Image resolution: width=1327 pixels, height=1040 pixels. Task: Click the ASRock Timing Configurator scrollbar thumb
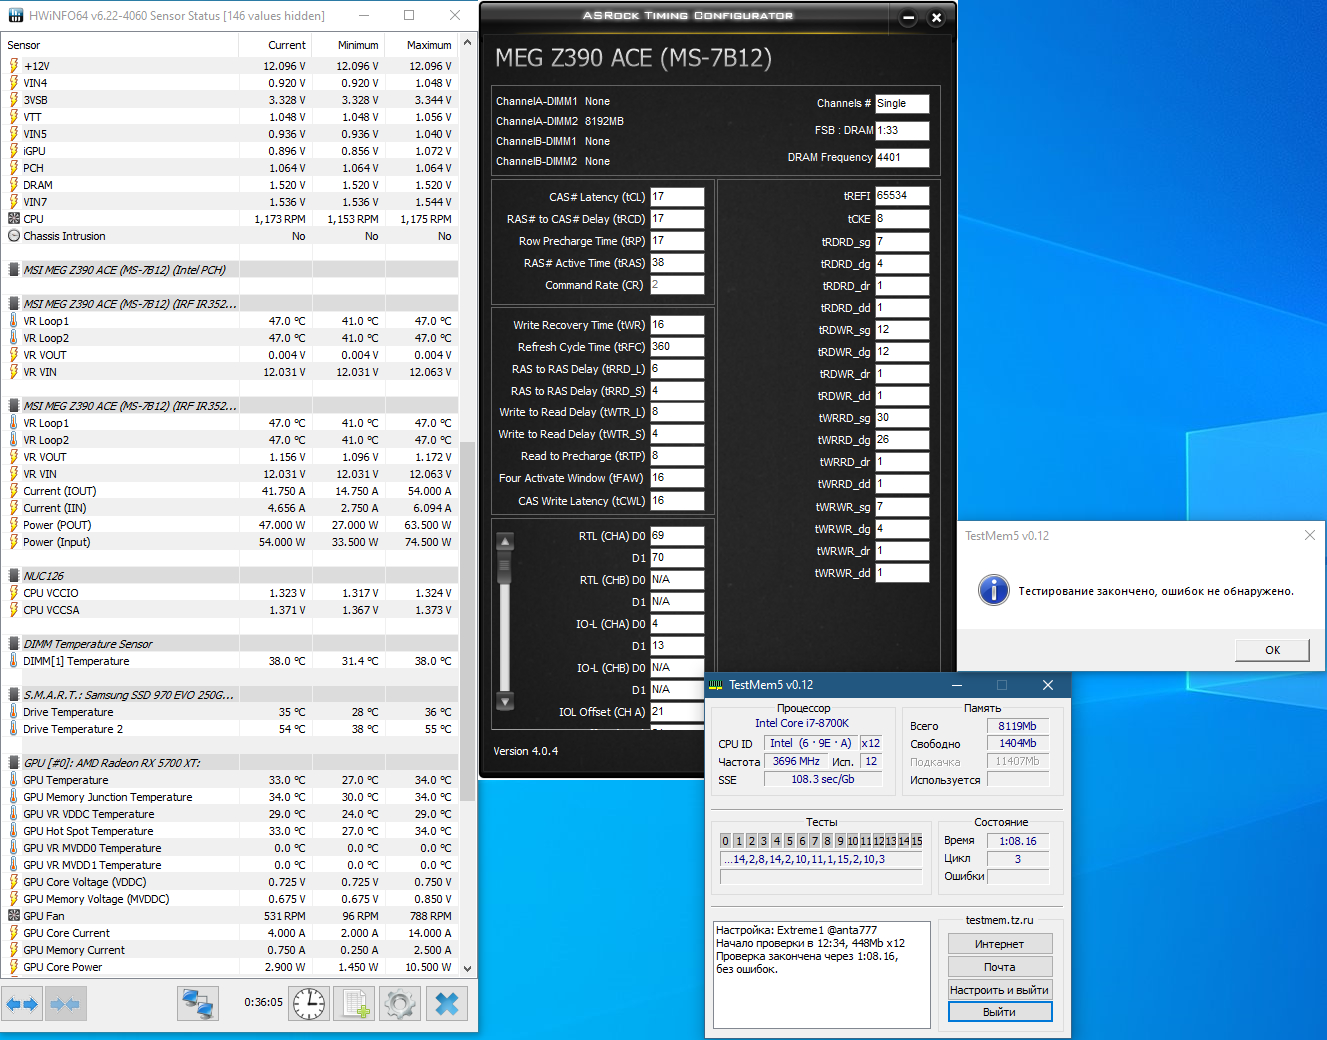(505, 566)
